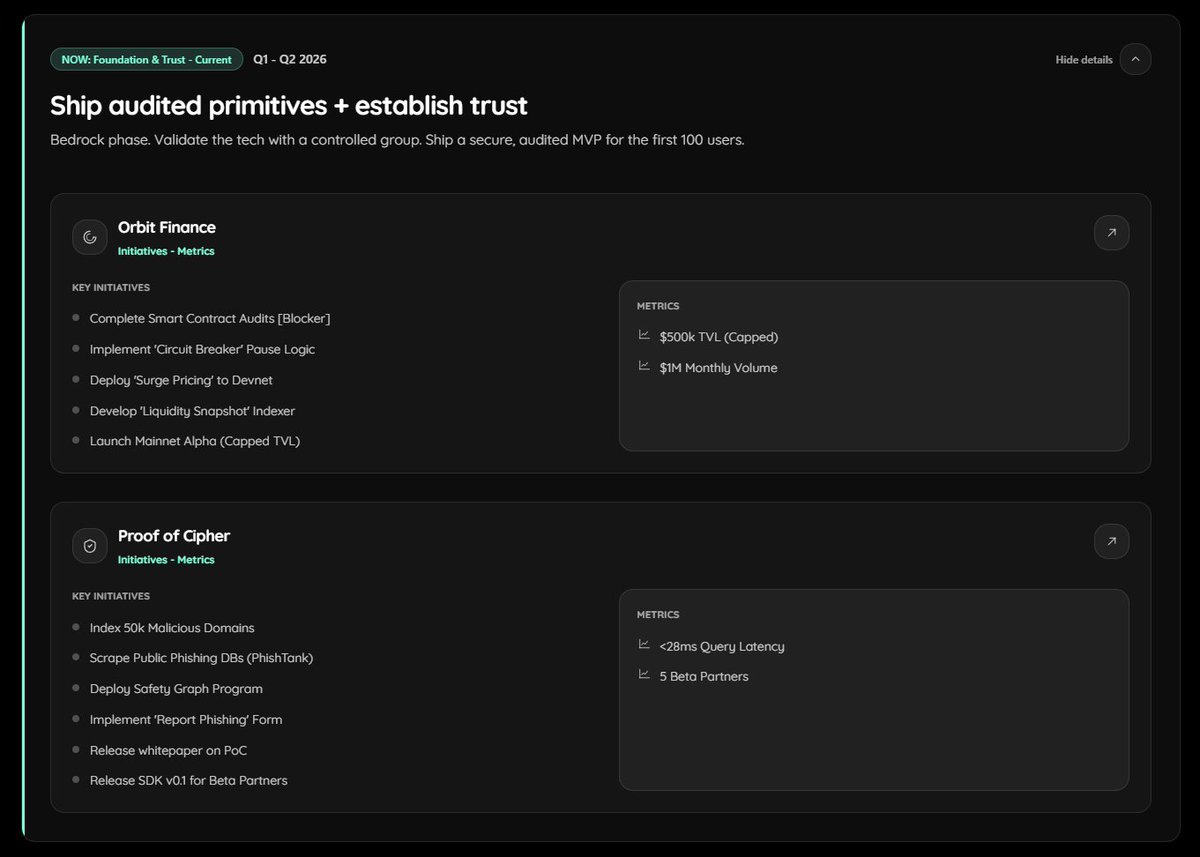The image size is (1200, 857).
Task: Open Orbit Finance arrow link icon
Action: point(1111,233)
